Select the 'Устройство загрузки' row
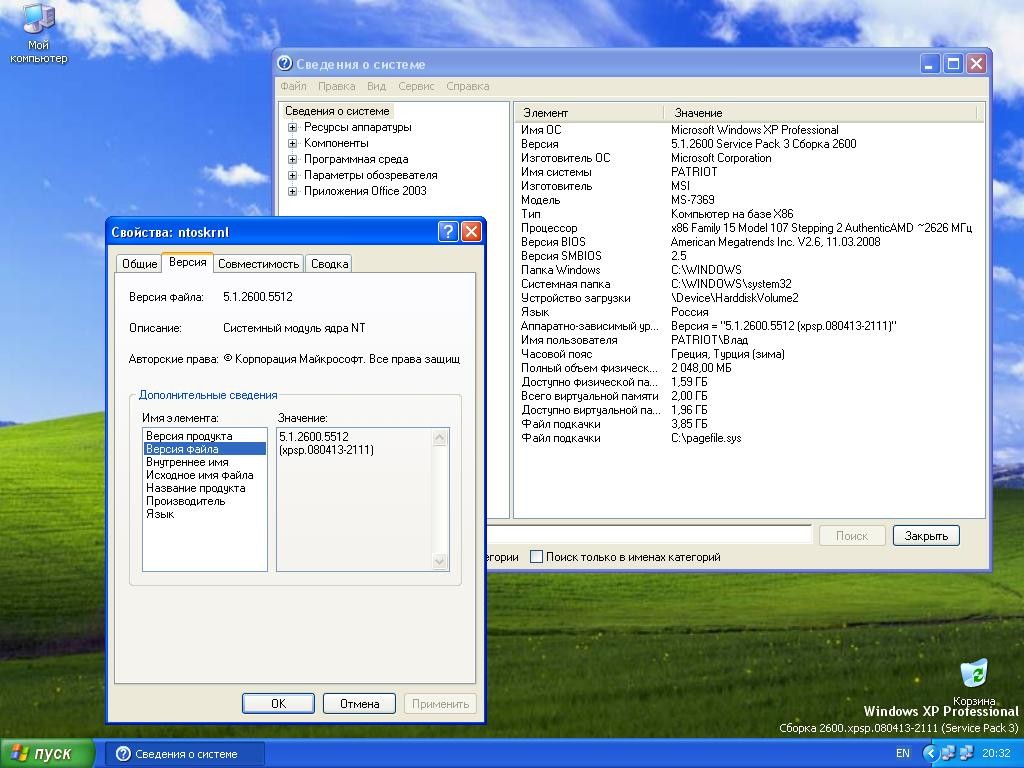 tap(749, 298)
